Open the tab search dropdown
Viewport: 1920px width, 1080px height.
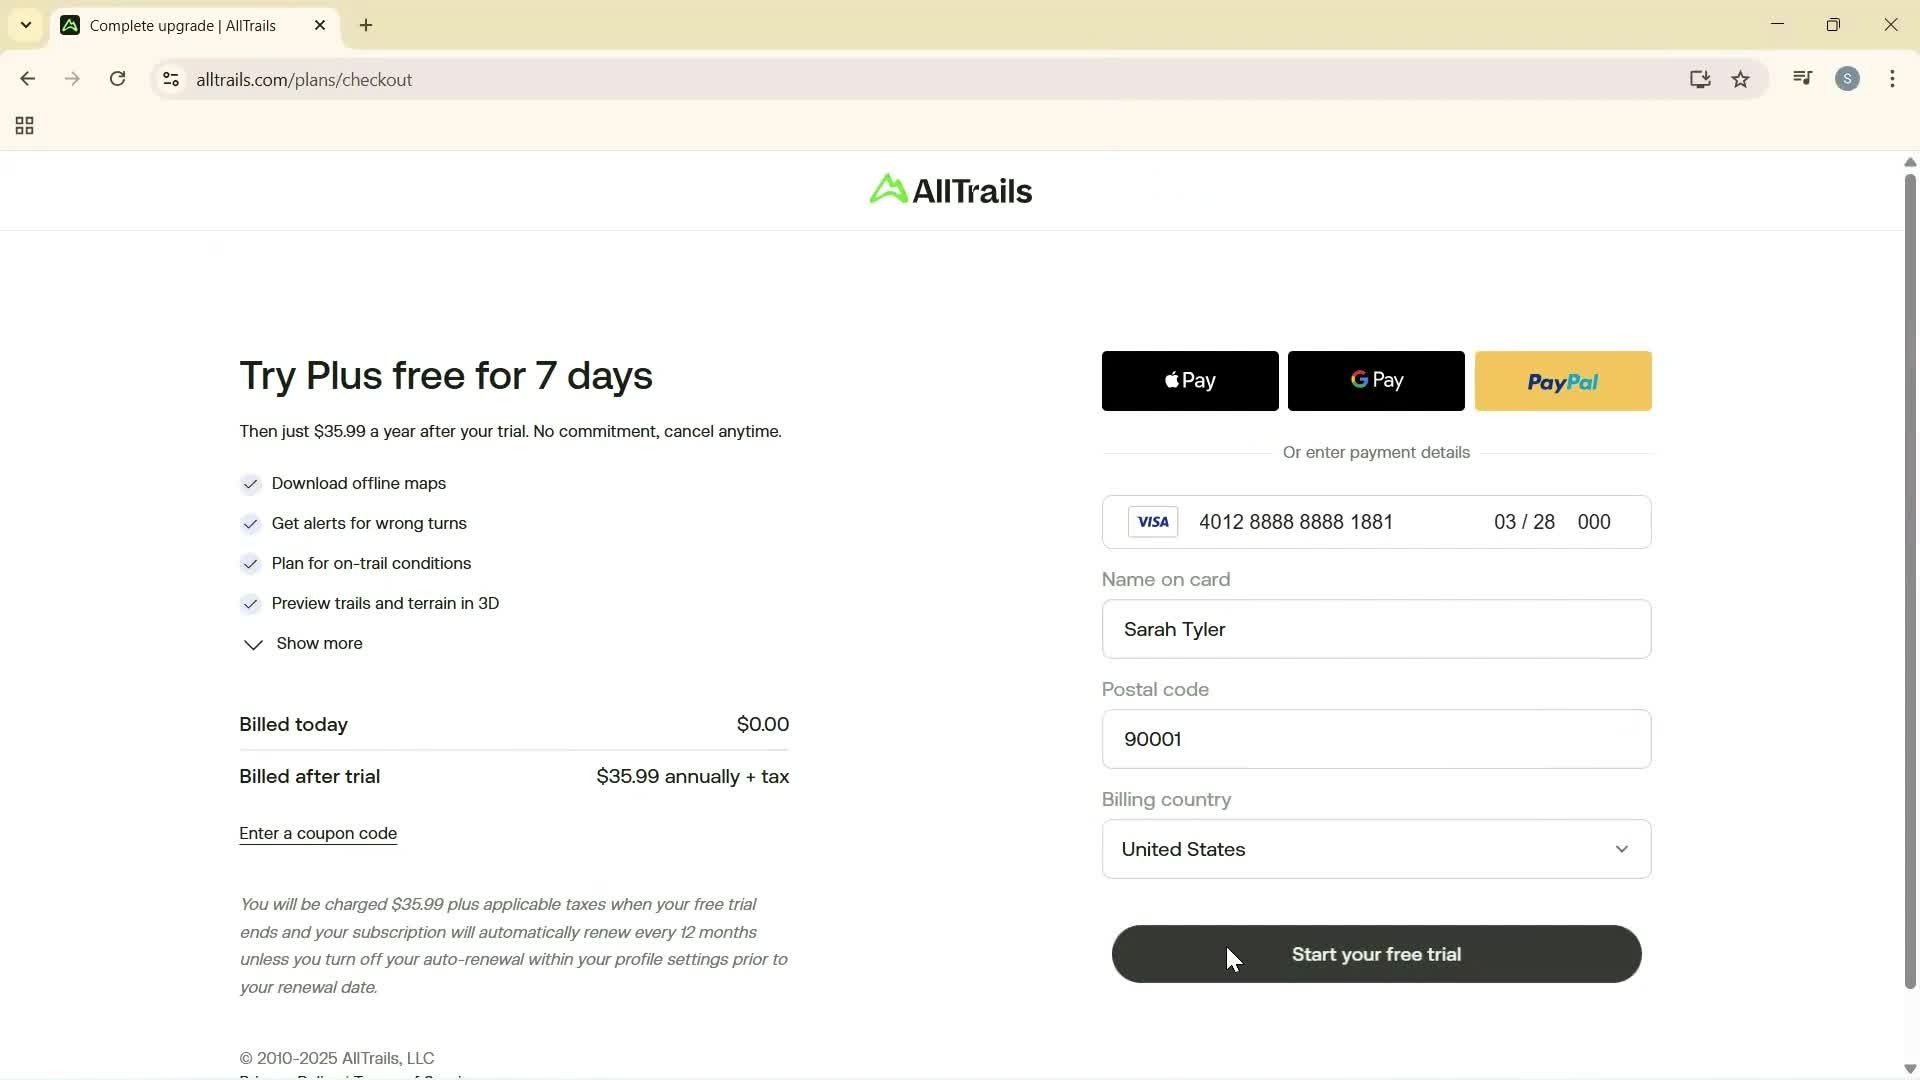[x=25, y=25]
